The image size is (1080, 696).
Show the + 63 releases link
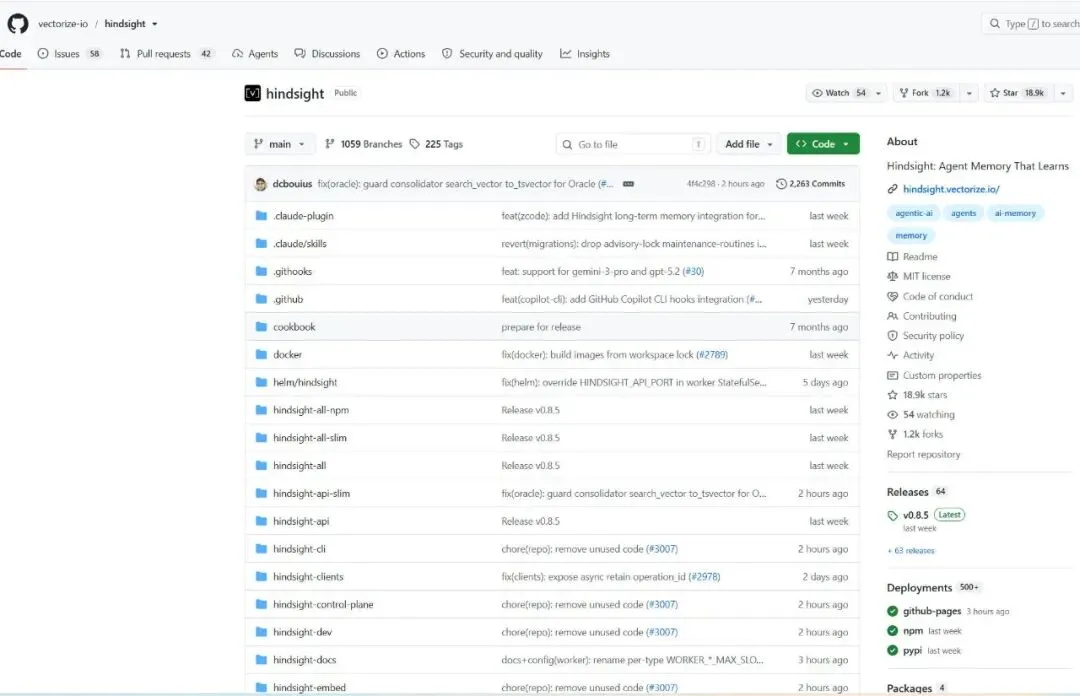click(x=911, y=551)
